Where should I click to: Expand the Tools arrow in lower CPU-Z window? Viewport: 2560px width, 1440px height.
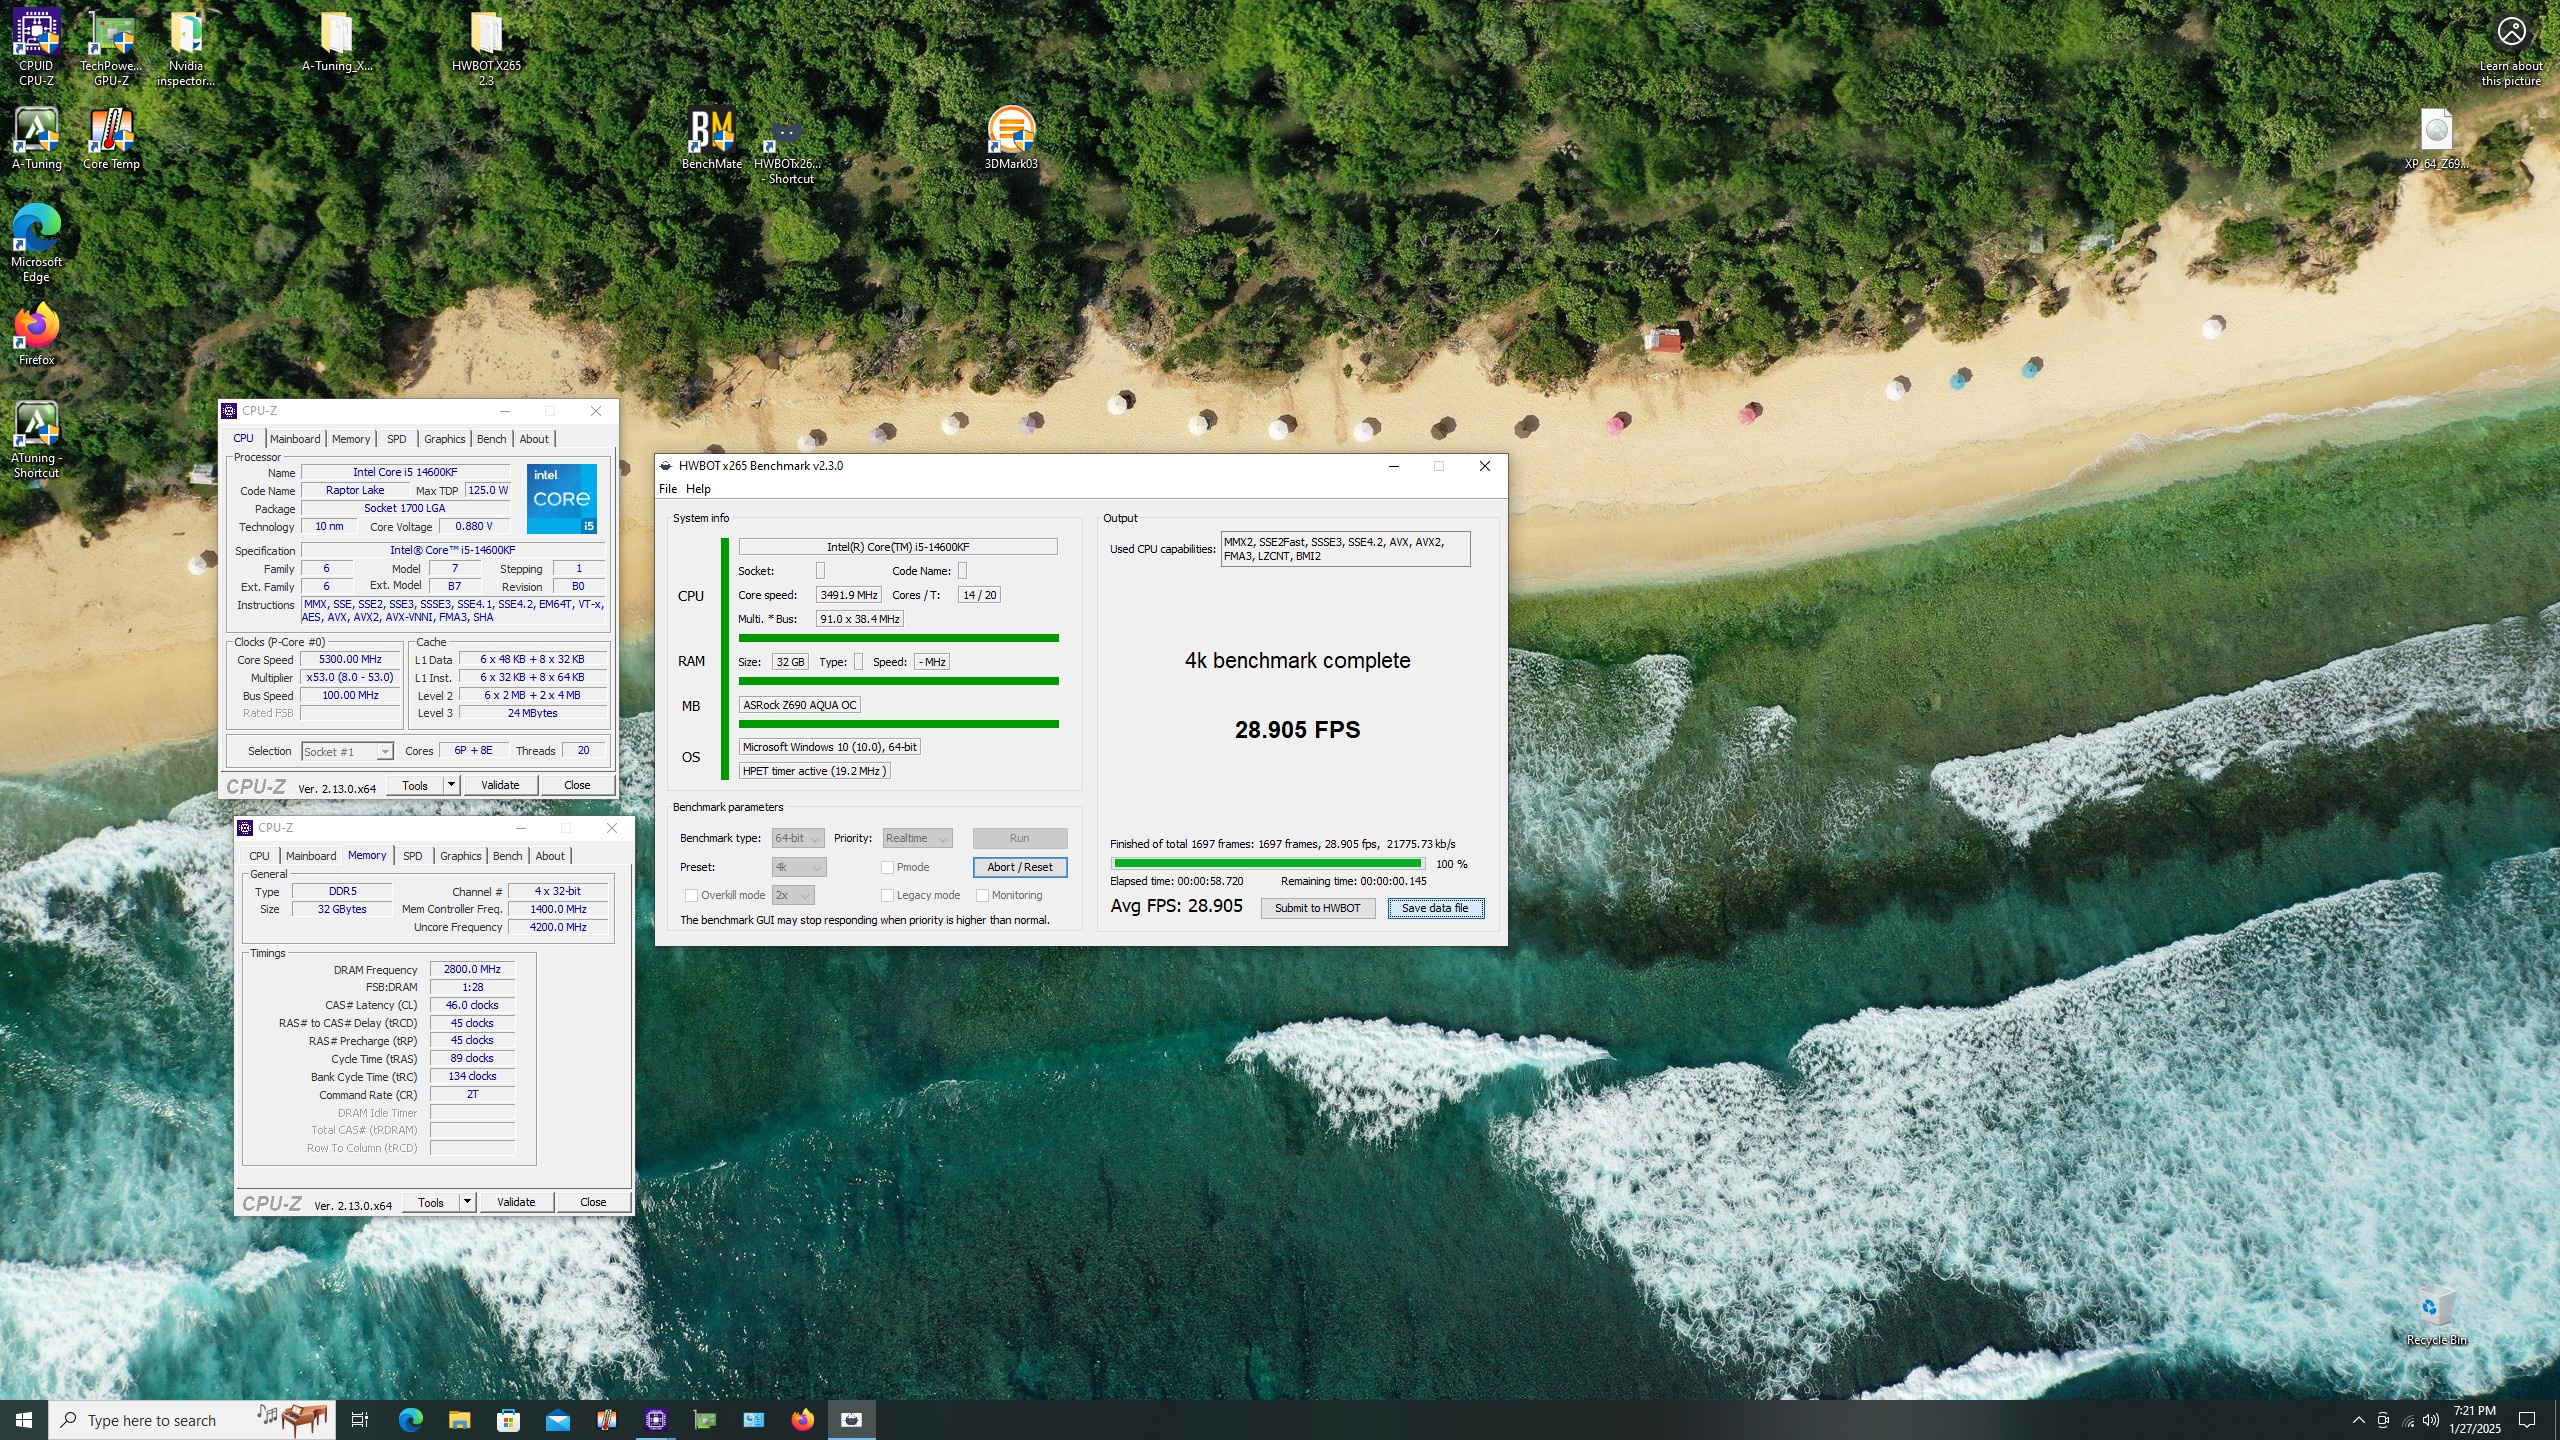point(467,1202)
